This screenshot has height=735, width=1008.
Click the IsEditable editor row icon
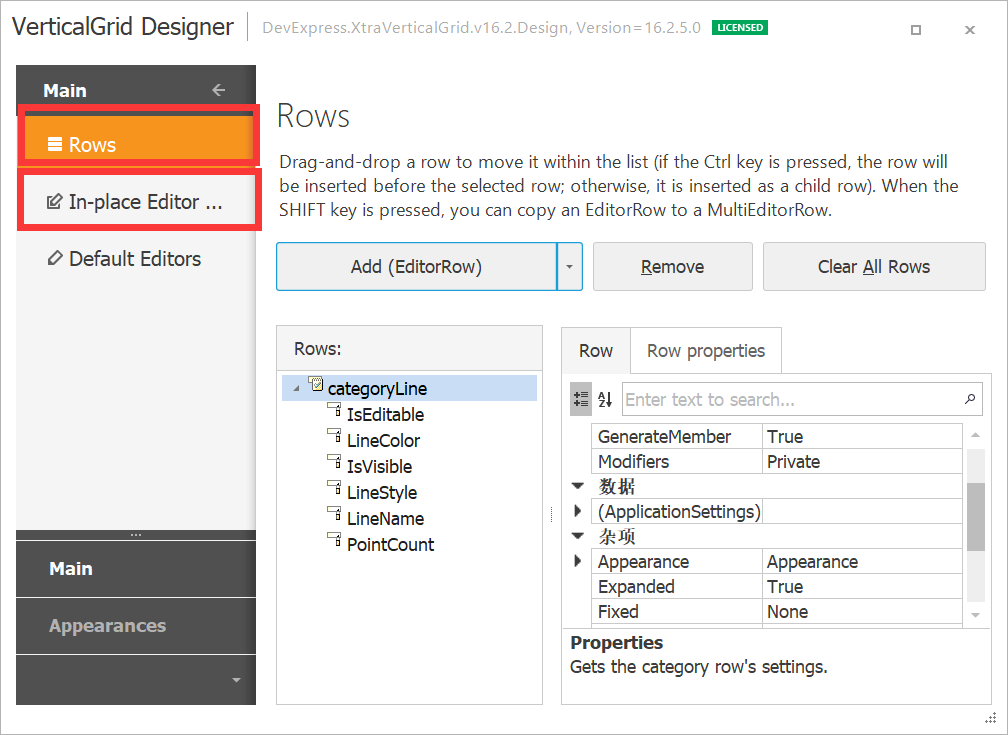[334, 410]
